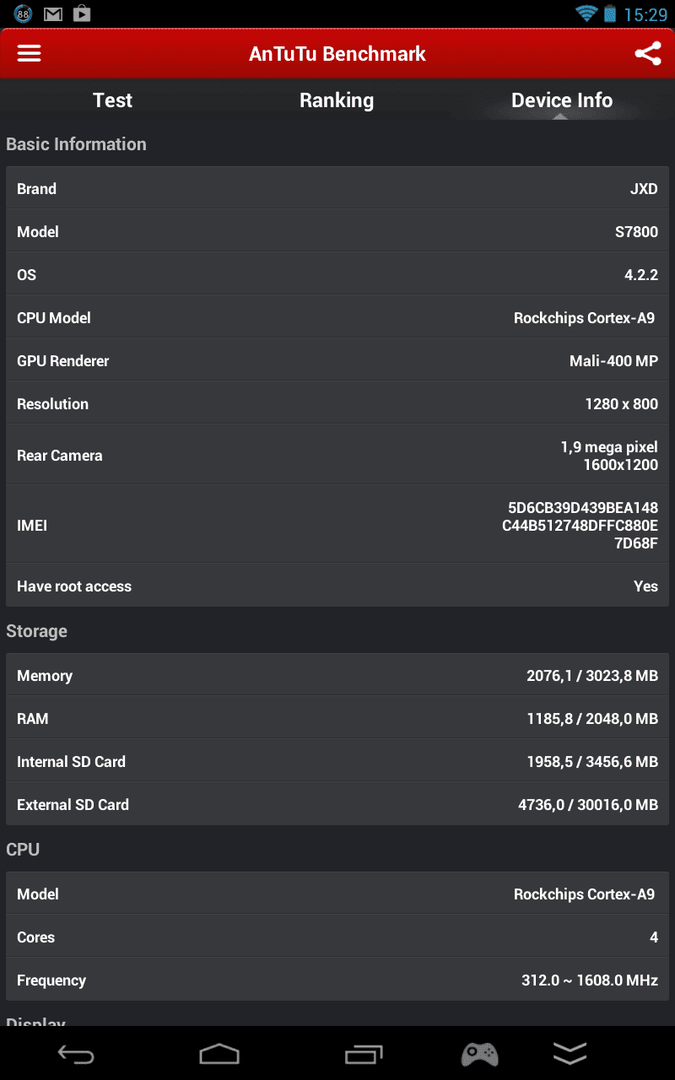The width and height of the screenshot is (675, 1080).
Task: Tap the IMEI row
Action: click(x=338, y=525)
